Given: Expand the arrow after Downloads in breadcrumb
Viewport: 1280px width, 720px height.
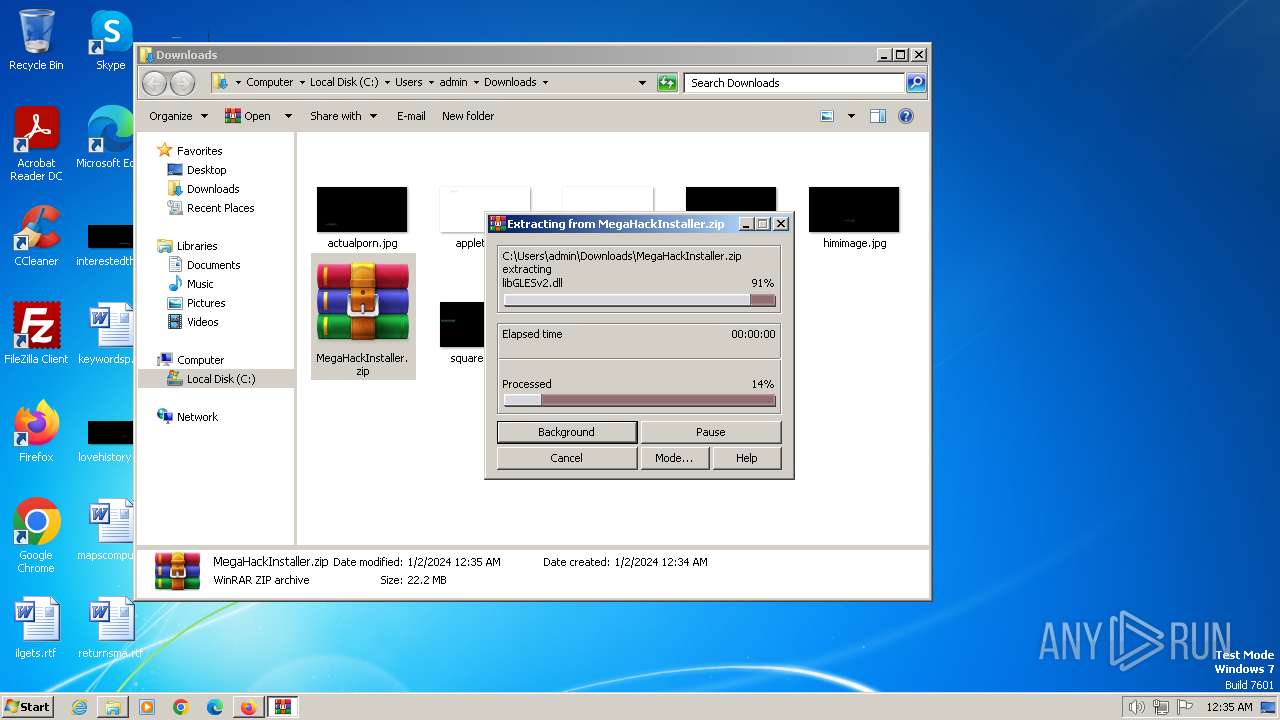Looking at the screenshot, I should (545, 83).
